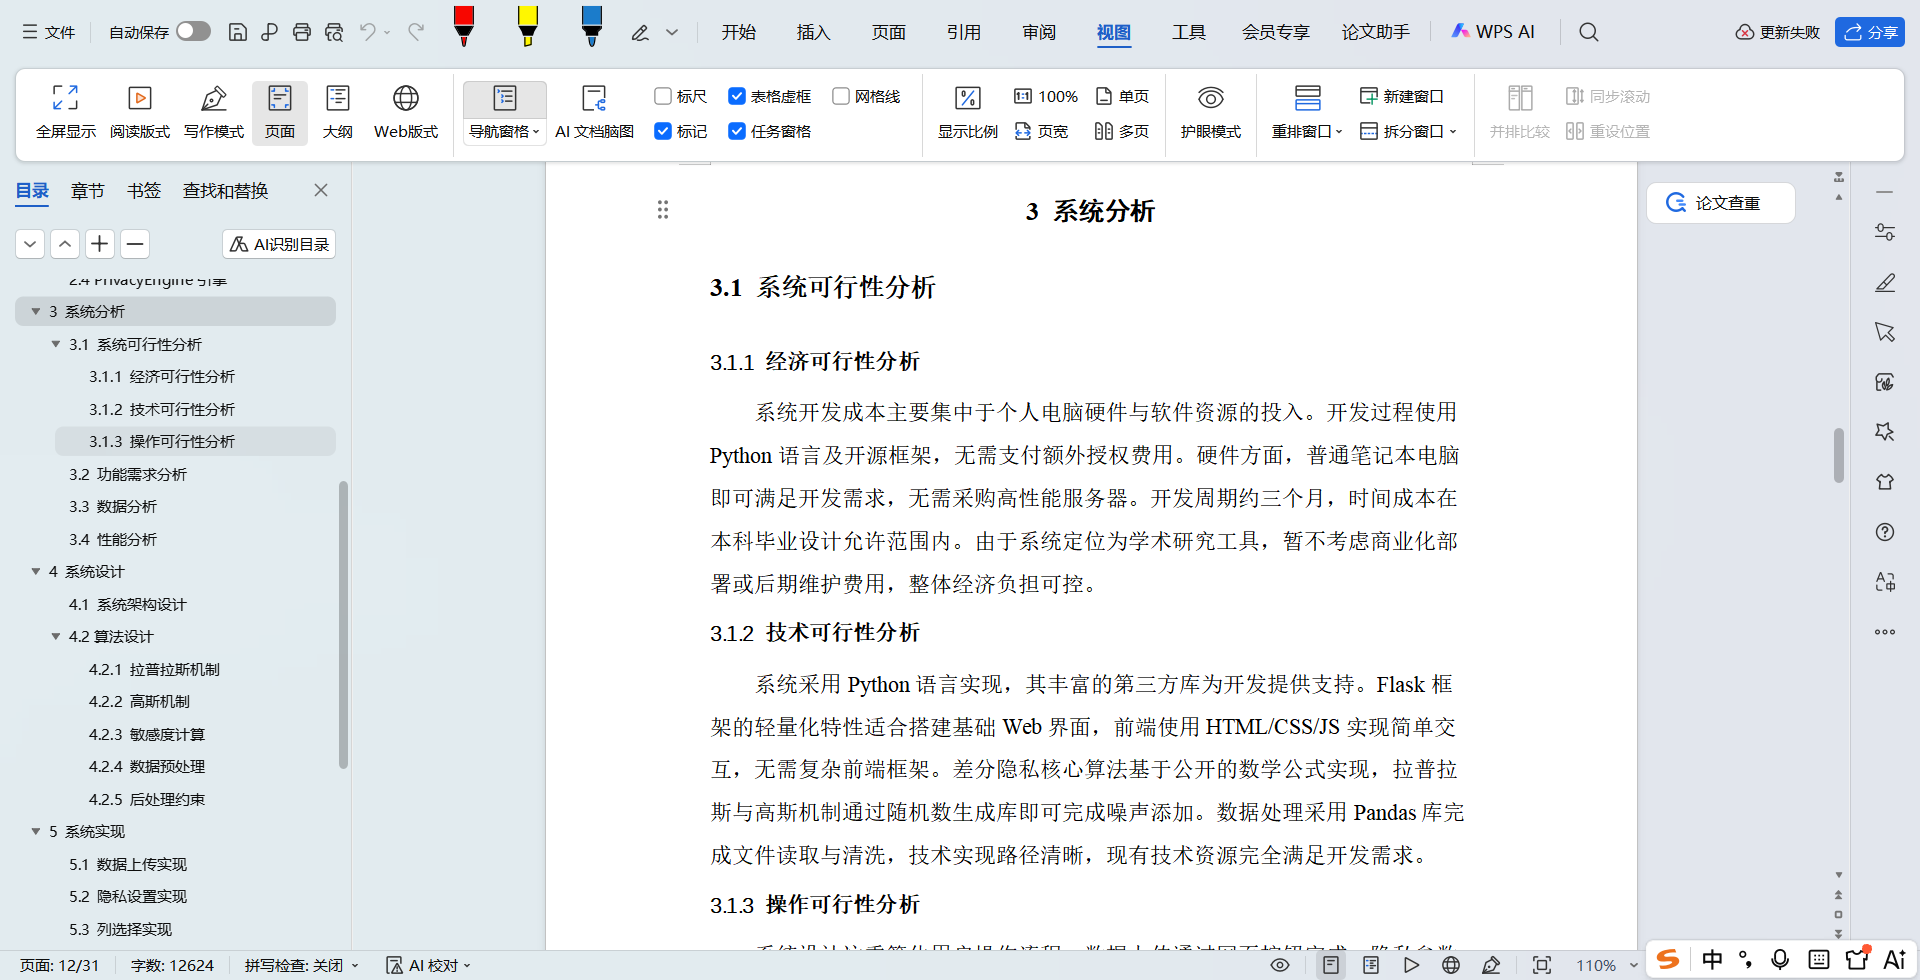Screen dimensions: 1920x980
Task: Open display zoom ratio dialog
Action: click(967, 112)
